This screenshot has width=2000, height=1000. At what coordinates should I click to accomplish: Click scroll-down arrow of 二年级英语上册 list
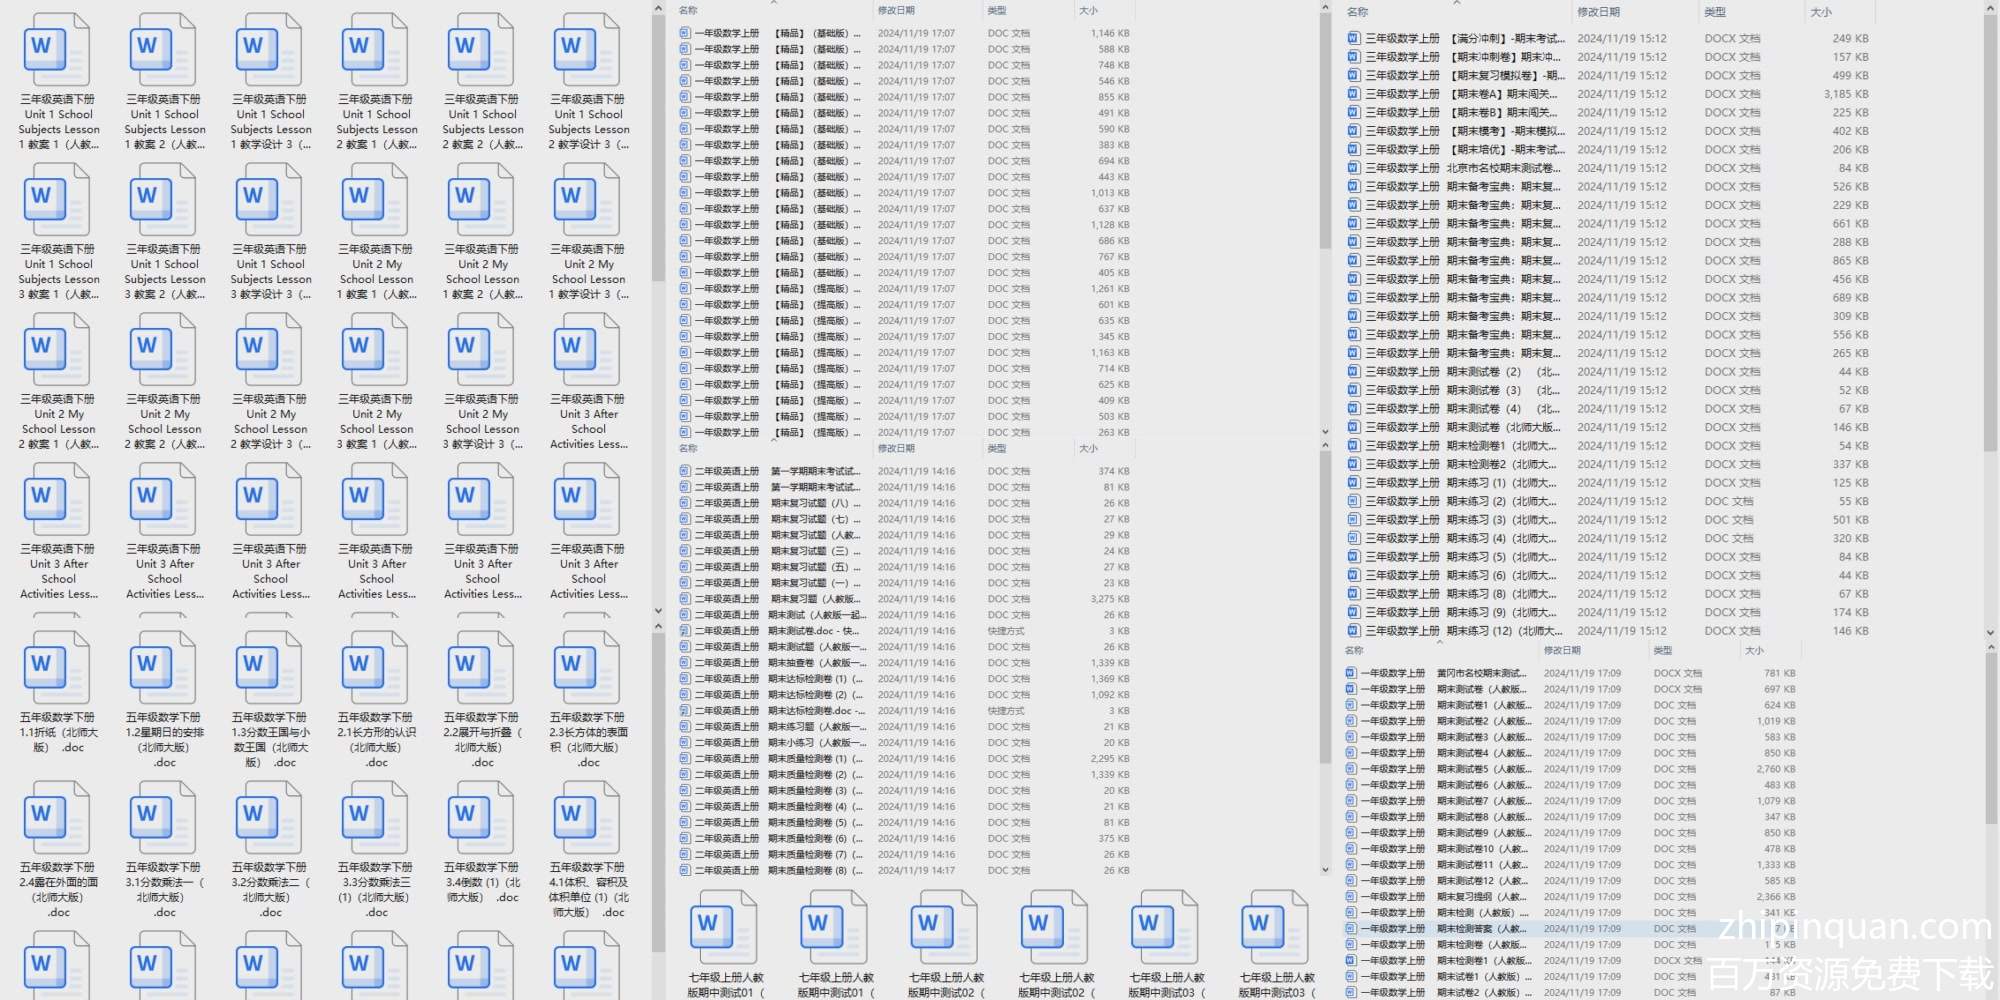(x=1325, y=870)
